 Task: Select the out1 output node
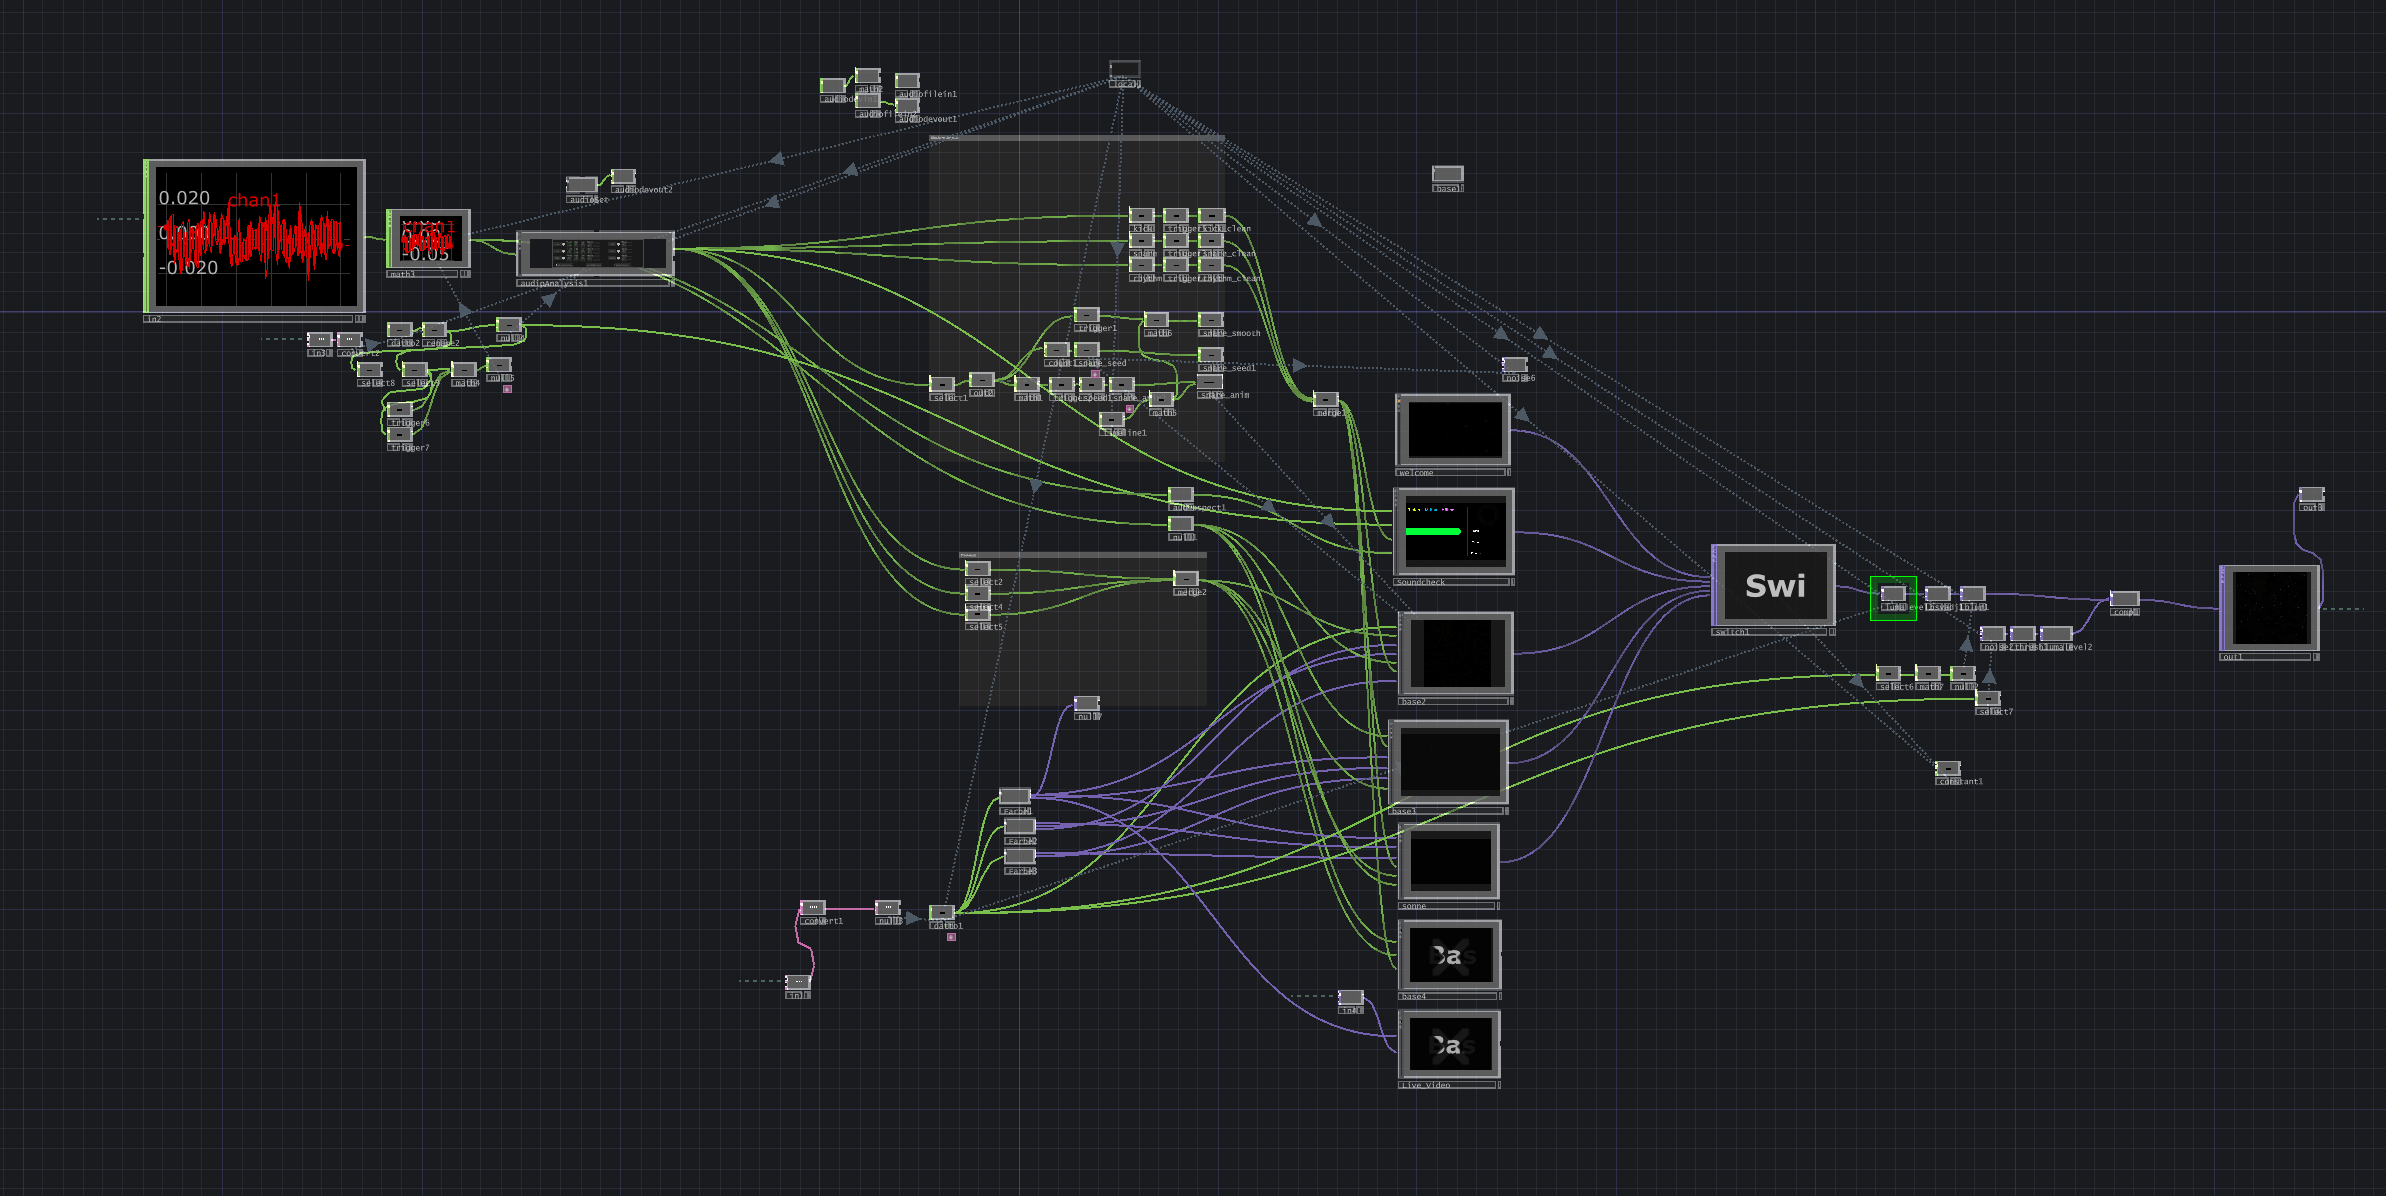[x=2270, y=608]
